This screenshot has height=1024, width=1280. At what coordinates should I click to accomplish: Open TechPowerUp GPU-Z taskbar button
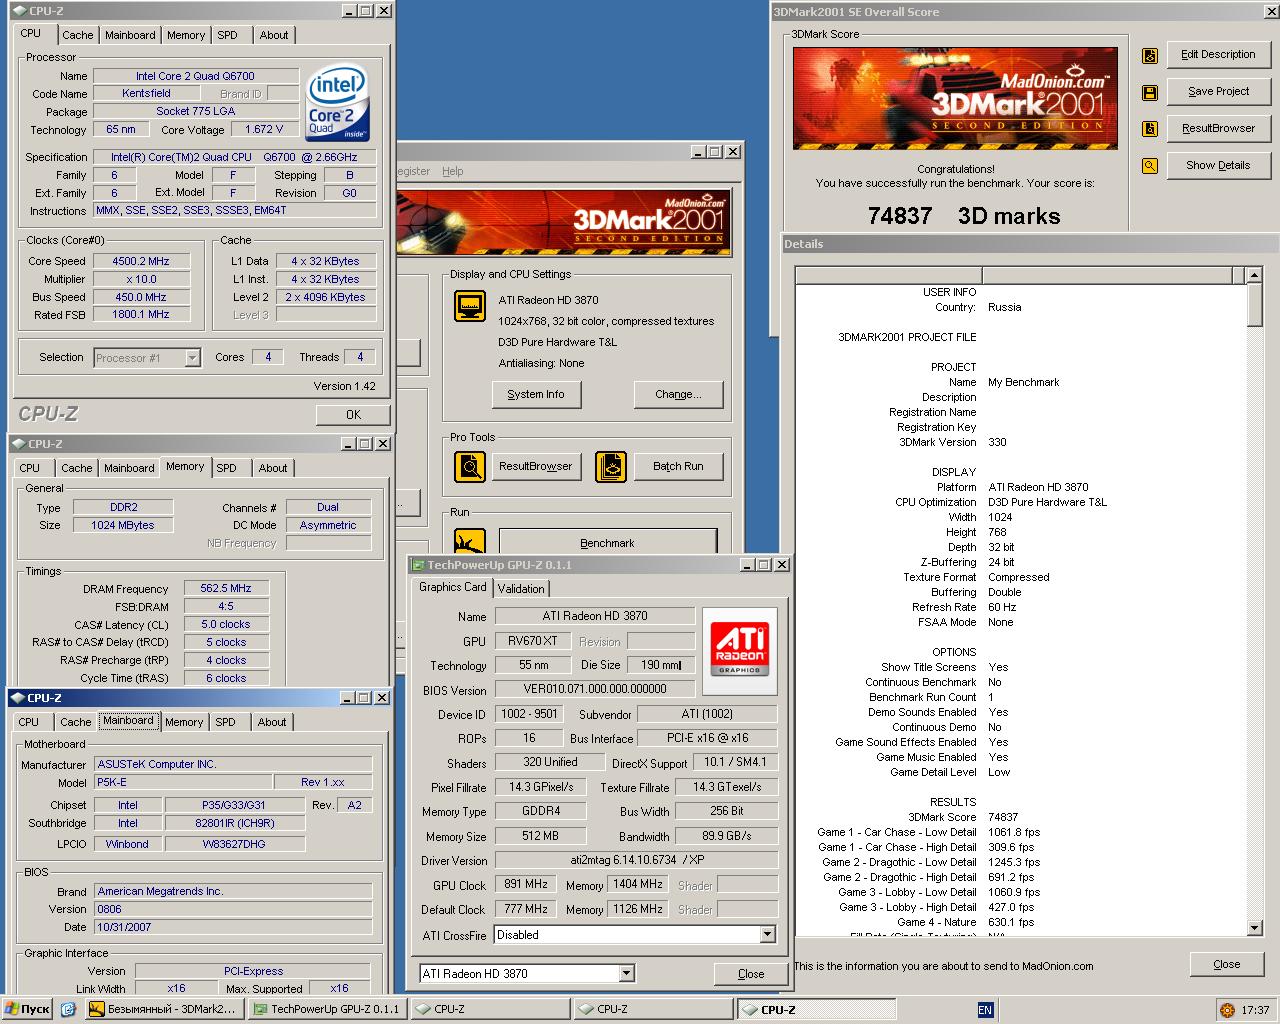(x=326, y=1009)
